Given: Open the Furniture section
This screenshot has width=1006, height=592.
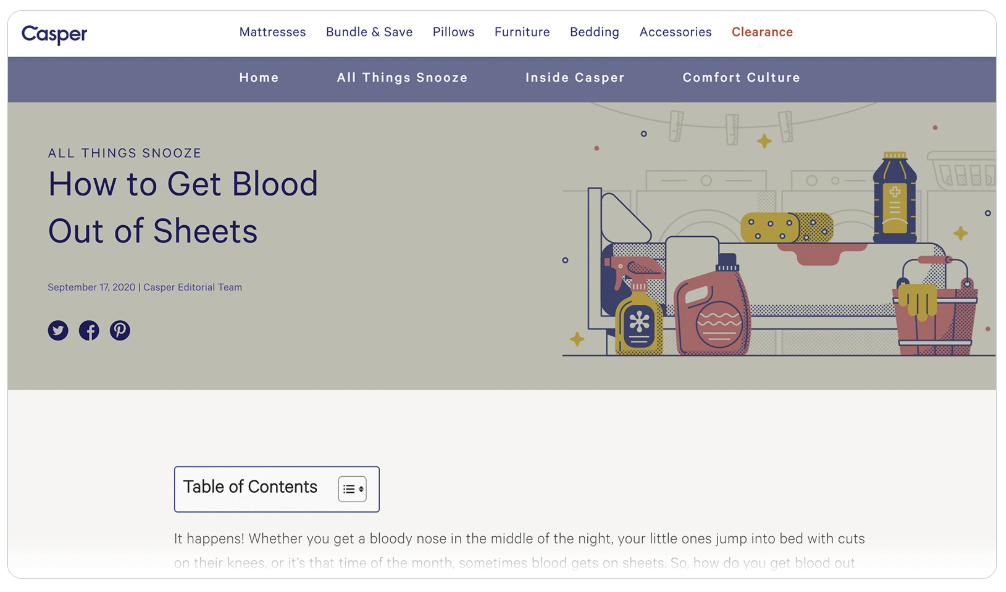Looking at the screenshot, I should pos(522,32).
